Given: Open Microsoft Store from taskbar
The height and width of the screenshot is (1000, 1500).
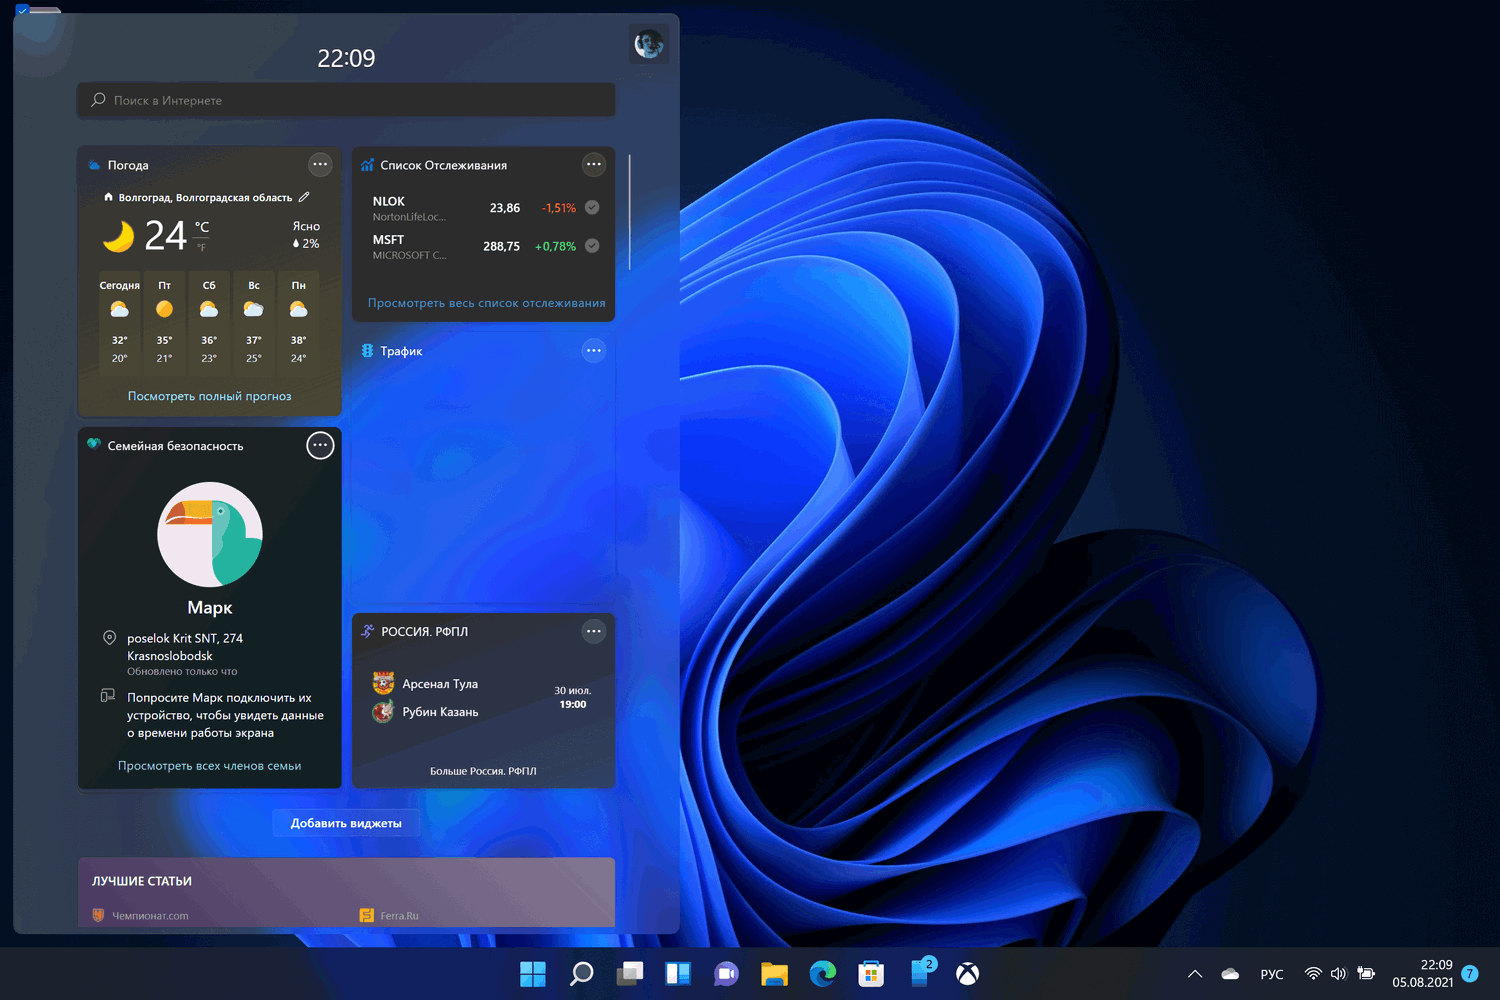Looking at the screenshot, I should pyautogui.click(x=871, y=974).
